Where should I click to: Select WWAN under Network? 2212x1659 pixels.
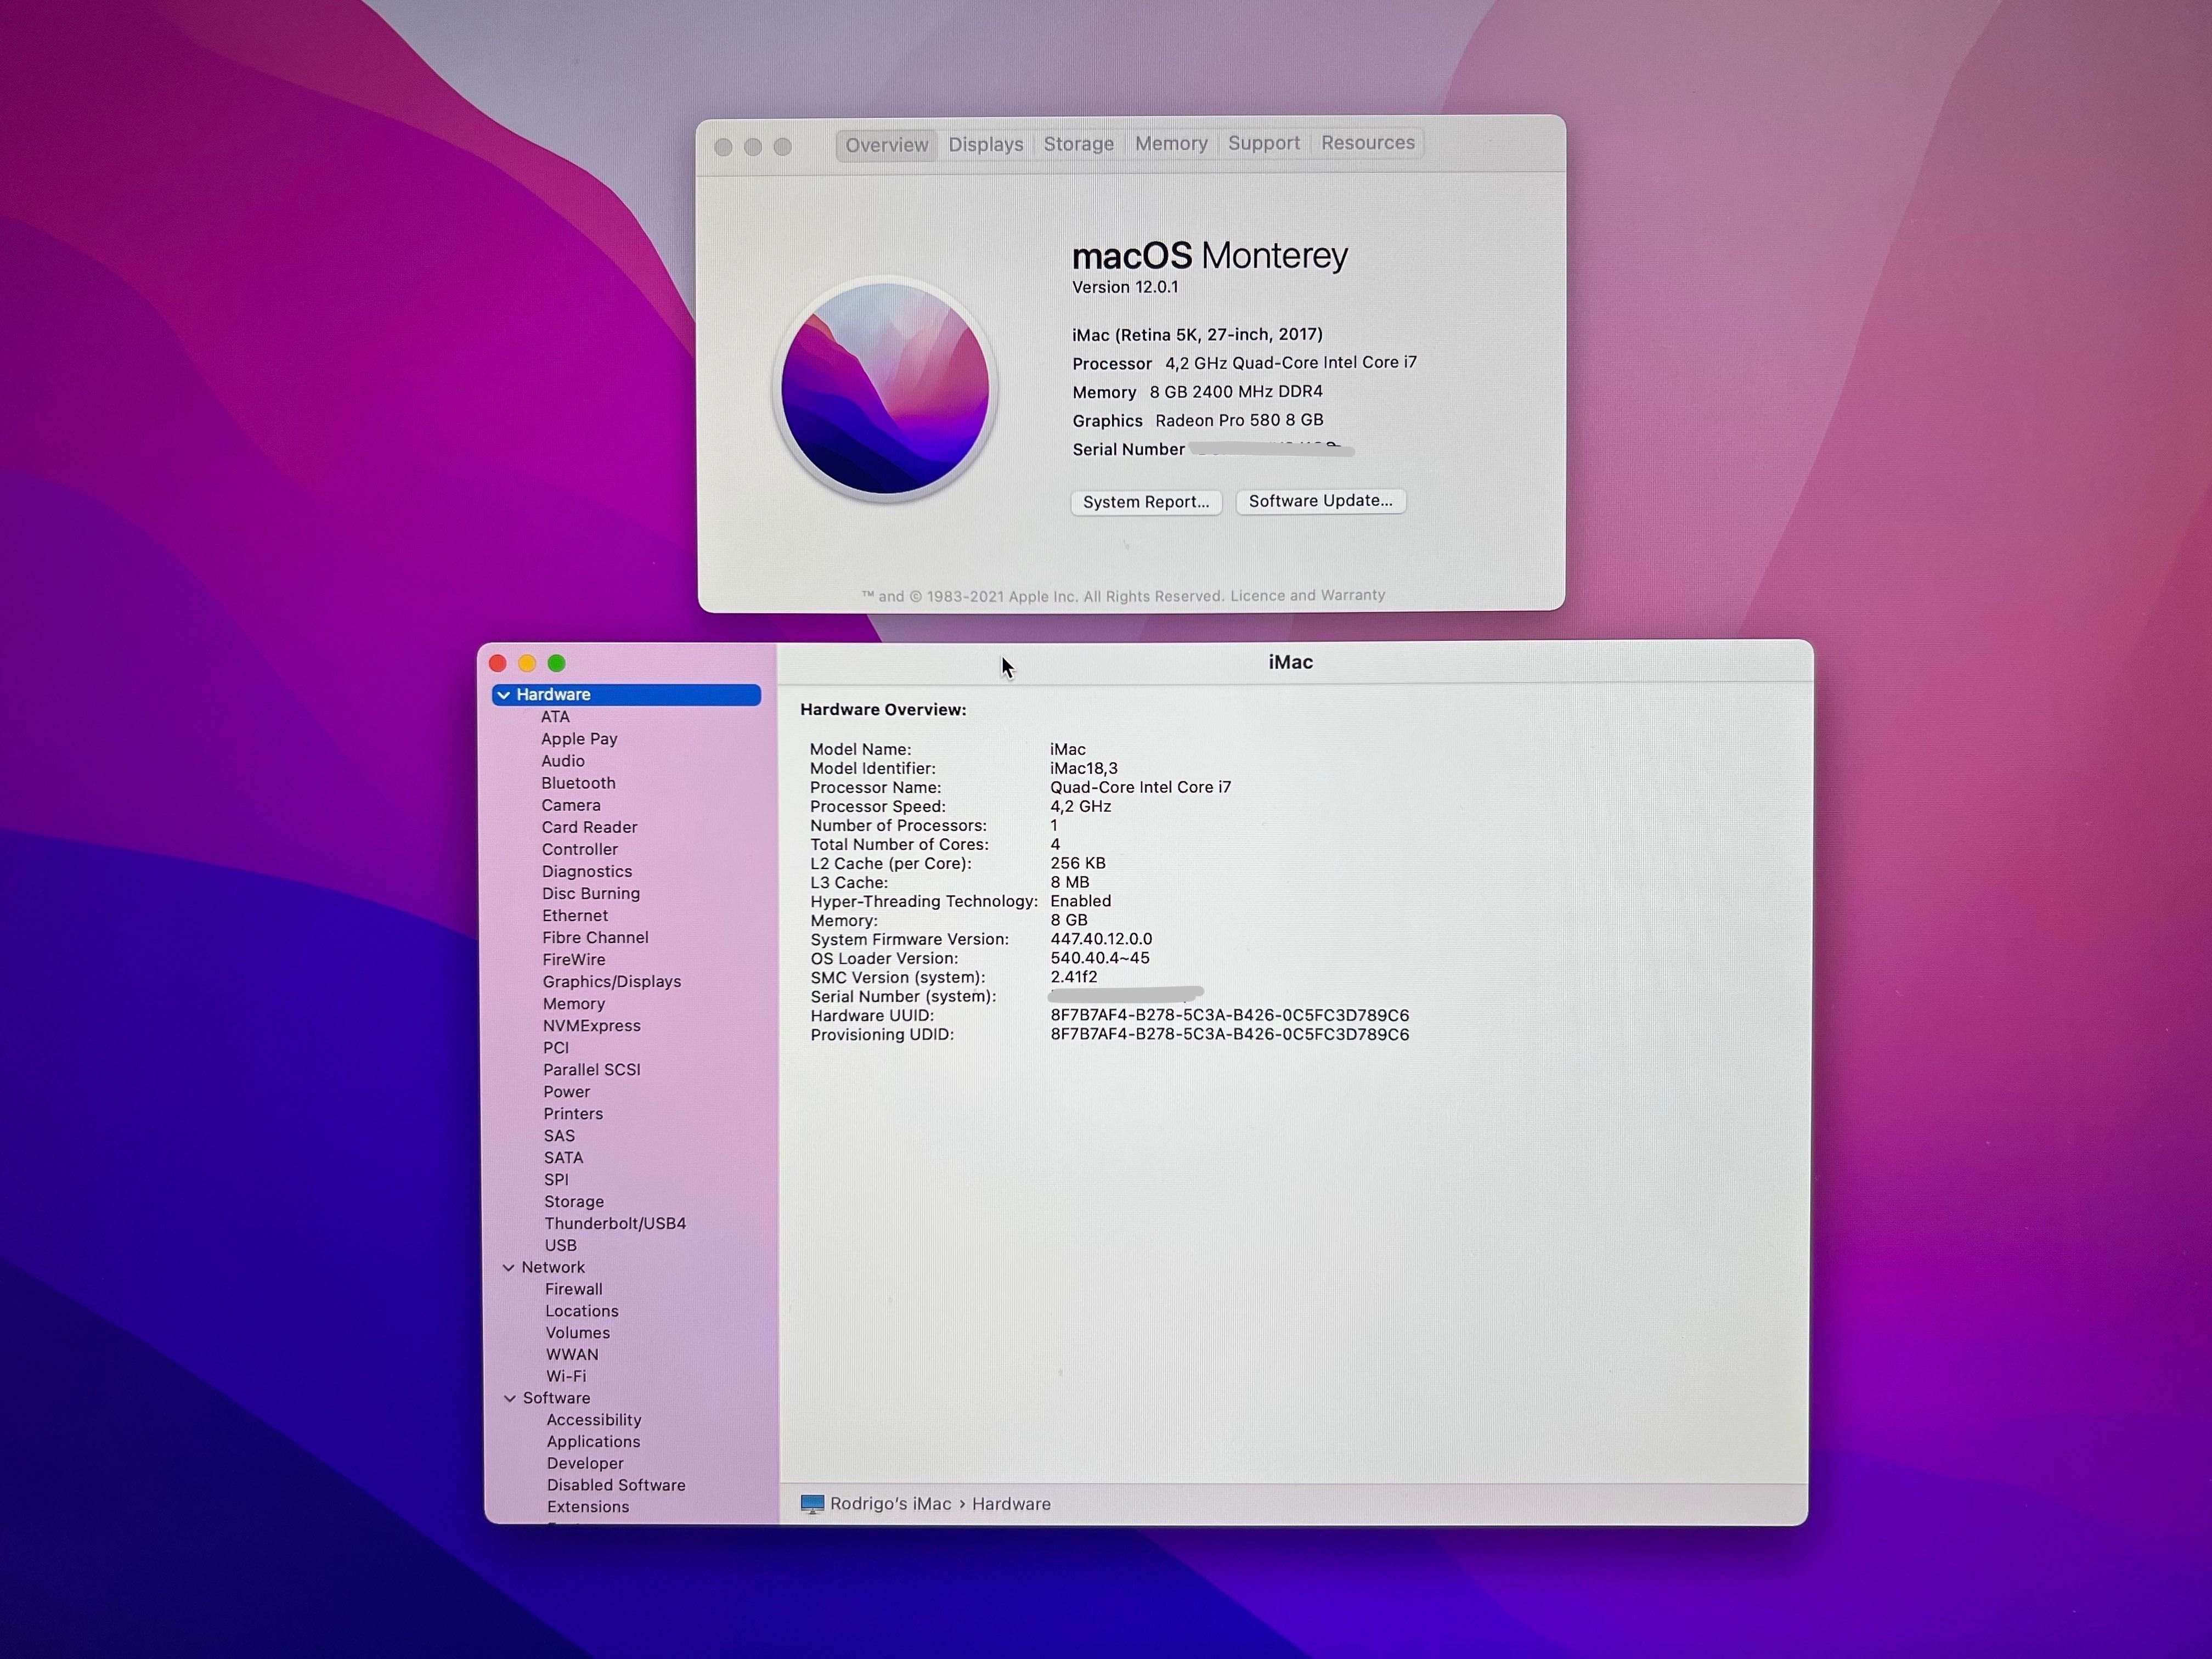click(x=572, y=1355)
